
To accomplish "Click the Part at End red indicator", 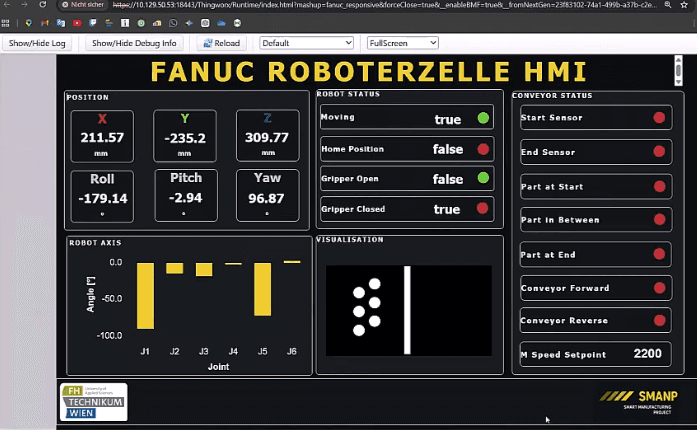I will click(659, 254).
